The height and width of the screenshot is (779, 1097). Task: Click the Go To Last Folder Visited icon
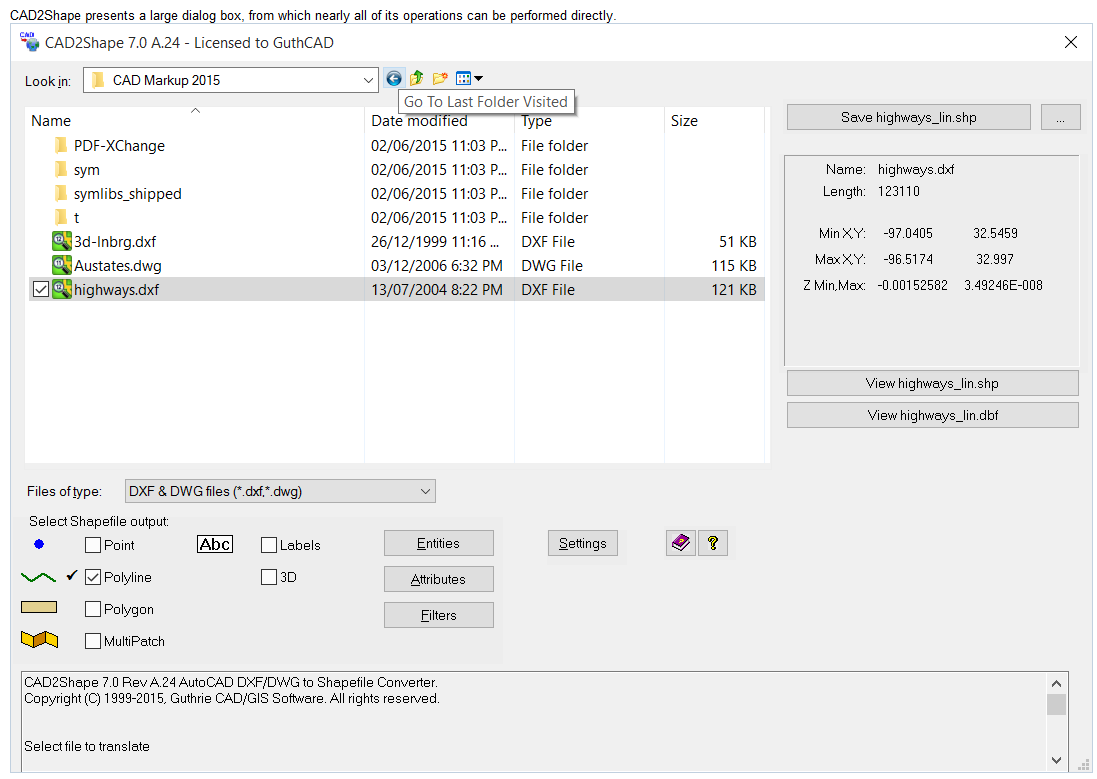[394, 79]
